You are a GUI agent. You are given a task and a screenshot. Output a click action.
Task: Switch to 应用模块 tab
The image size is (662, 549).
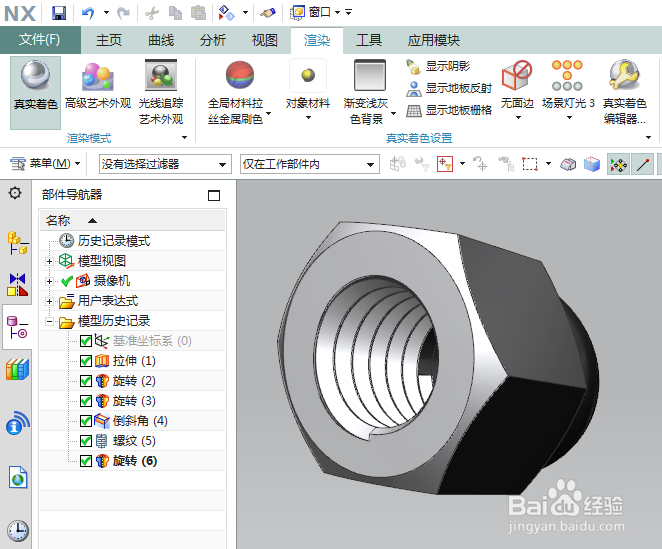coord(434,41)
